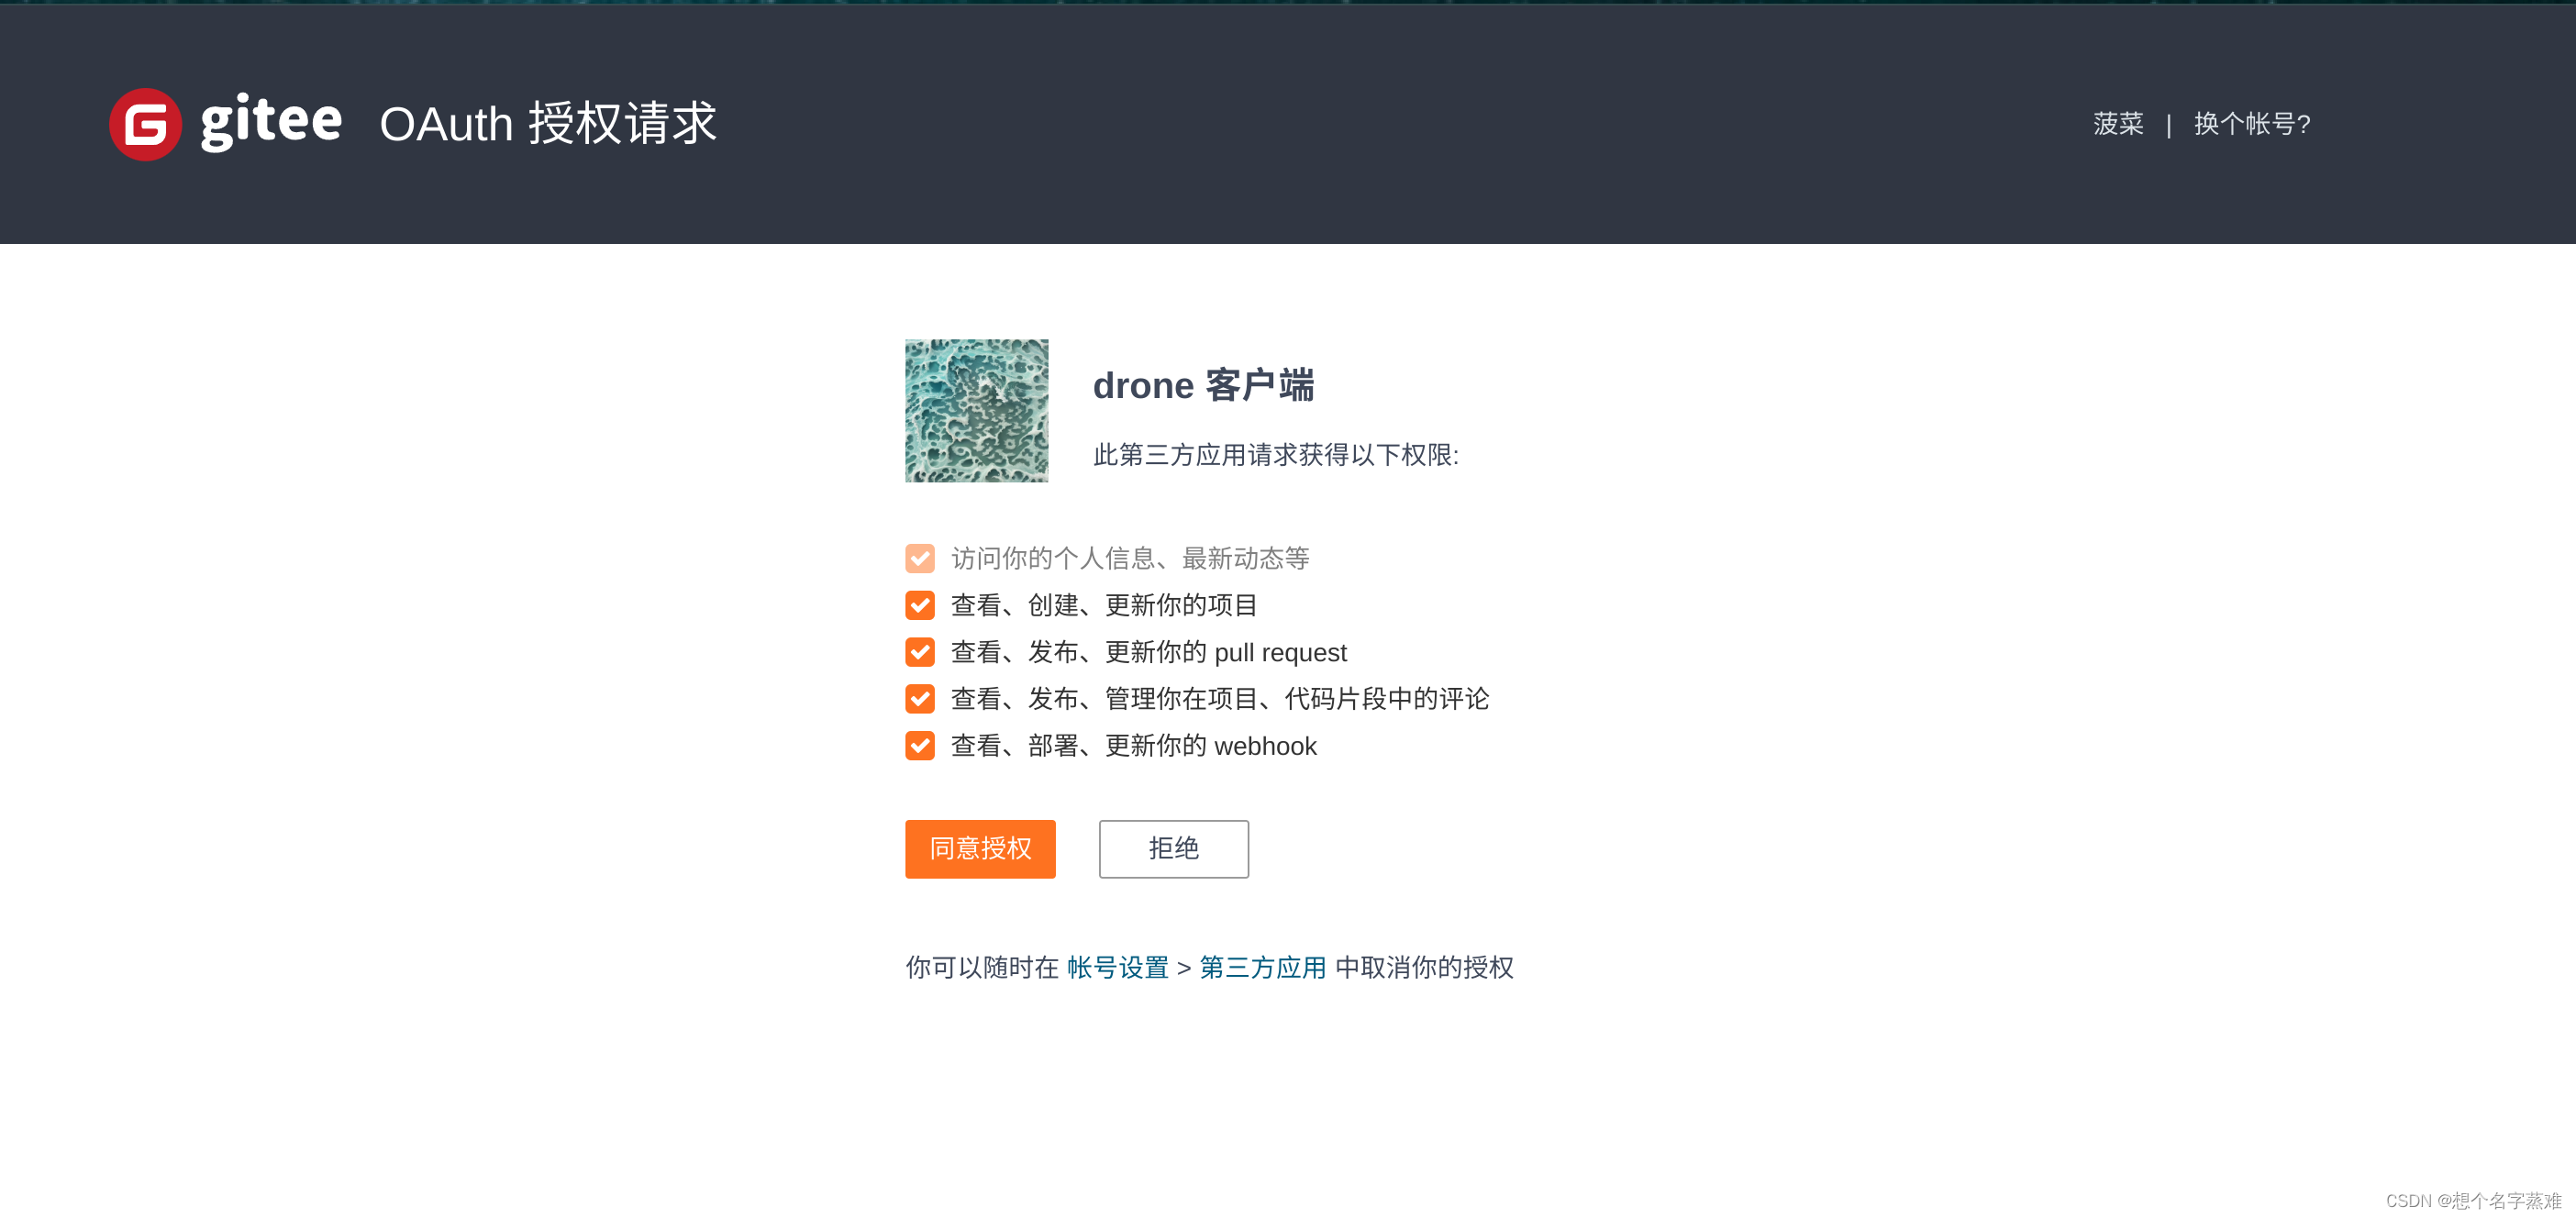
Task: Click label 查看、创建、更新你的项目
Action: [x=1103, y=605]
